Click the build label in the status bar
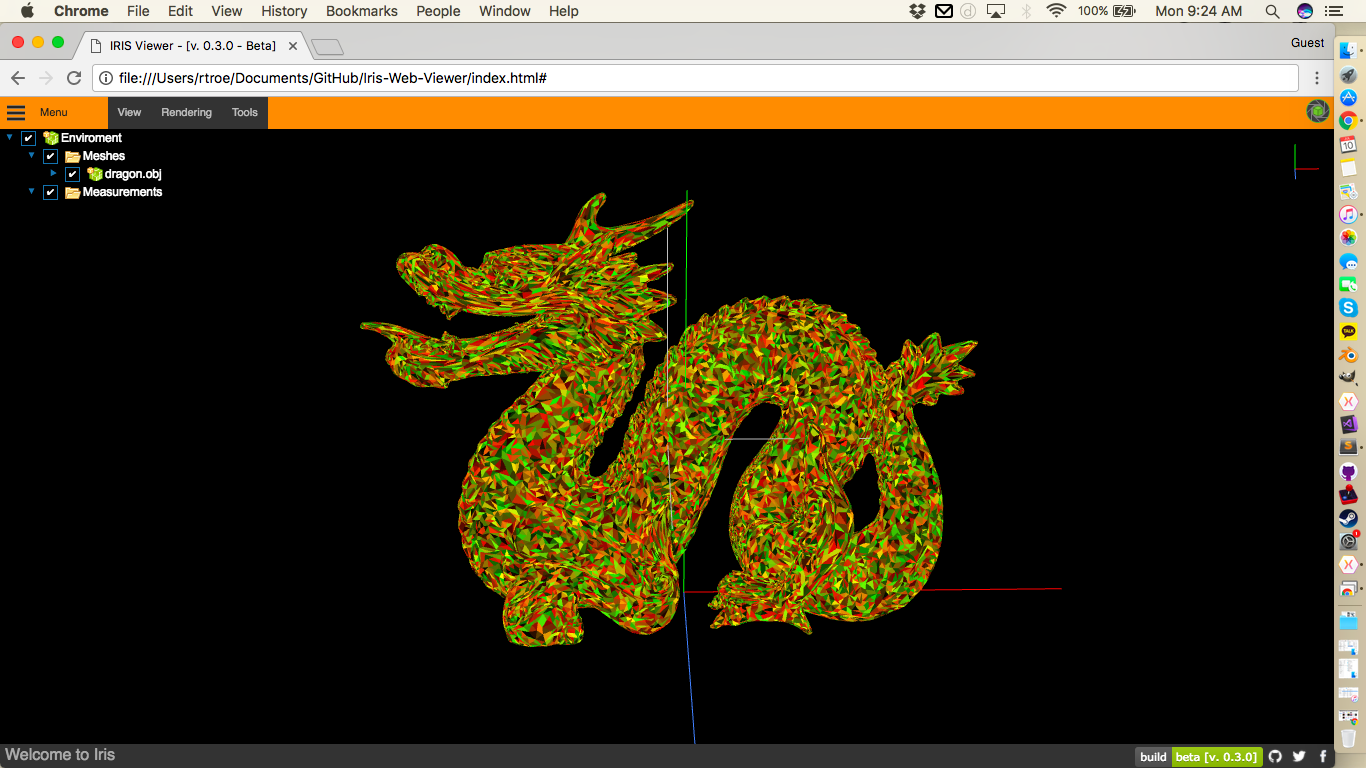Viewport: 1366px width, 768px height. pos(1152,757)
